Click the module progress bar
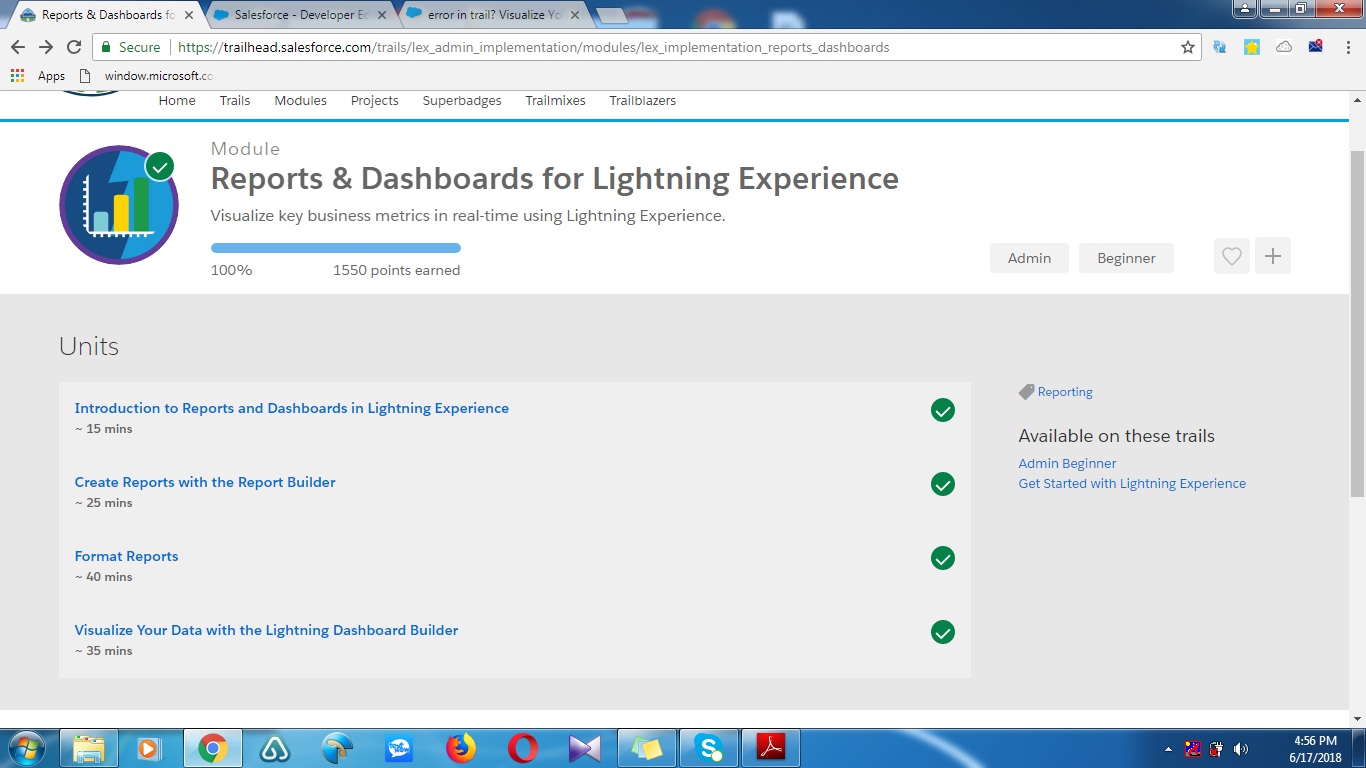The height and width of the screenshot is (768, 1366). pos(335,248)
